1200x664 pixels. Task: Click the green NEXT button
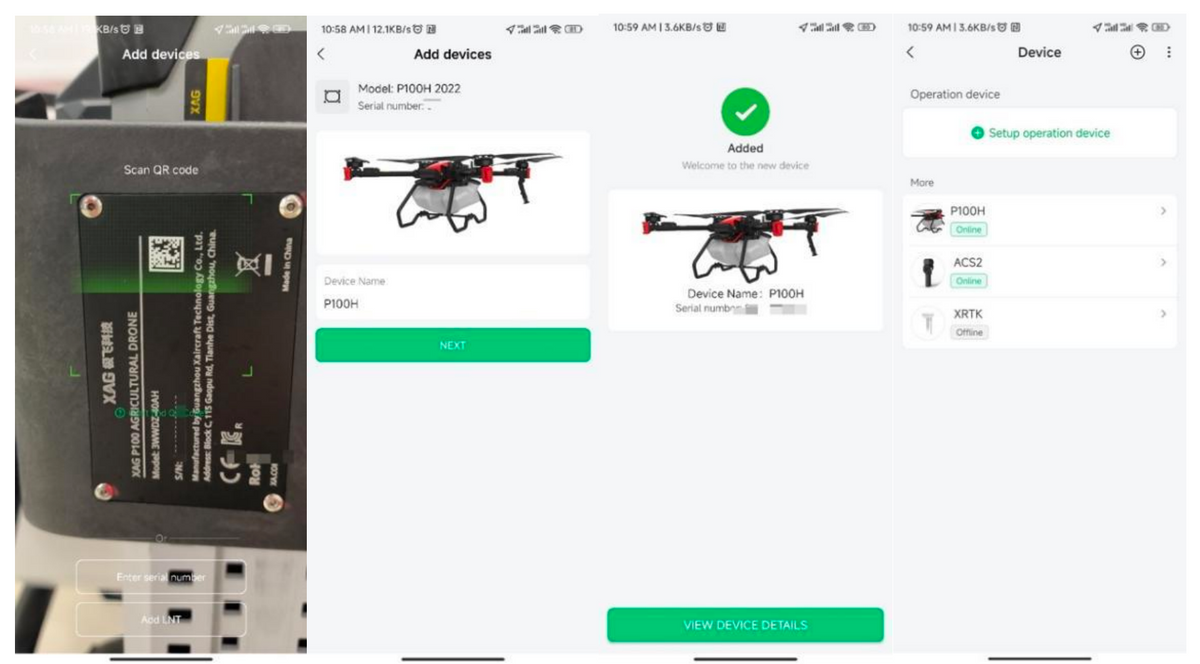[x=453, y=345]
